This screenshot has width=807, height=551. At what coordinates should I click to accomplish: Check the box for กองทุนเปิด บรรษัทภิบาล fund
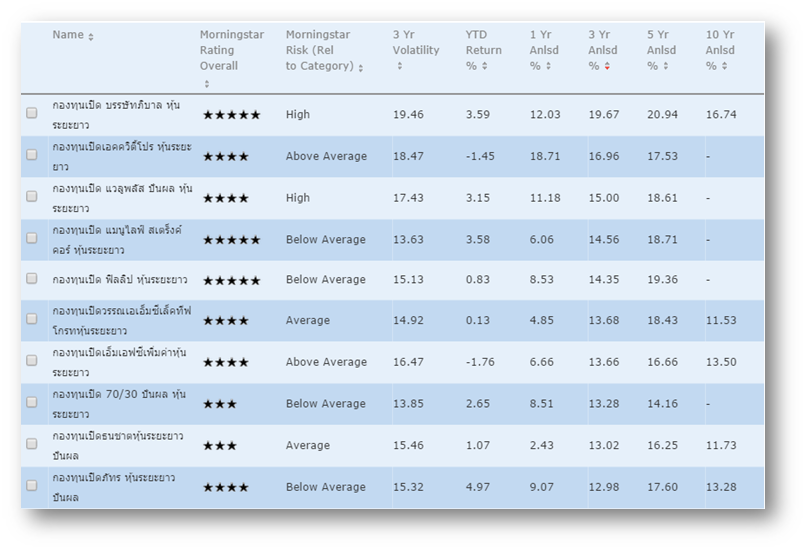(x=32, y=113)
